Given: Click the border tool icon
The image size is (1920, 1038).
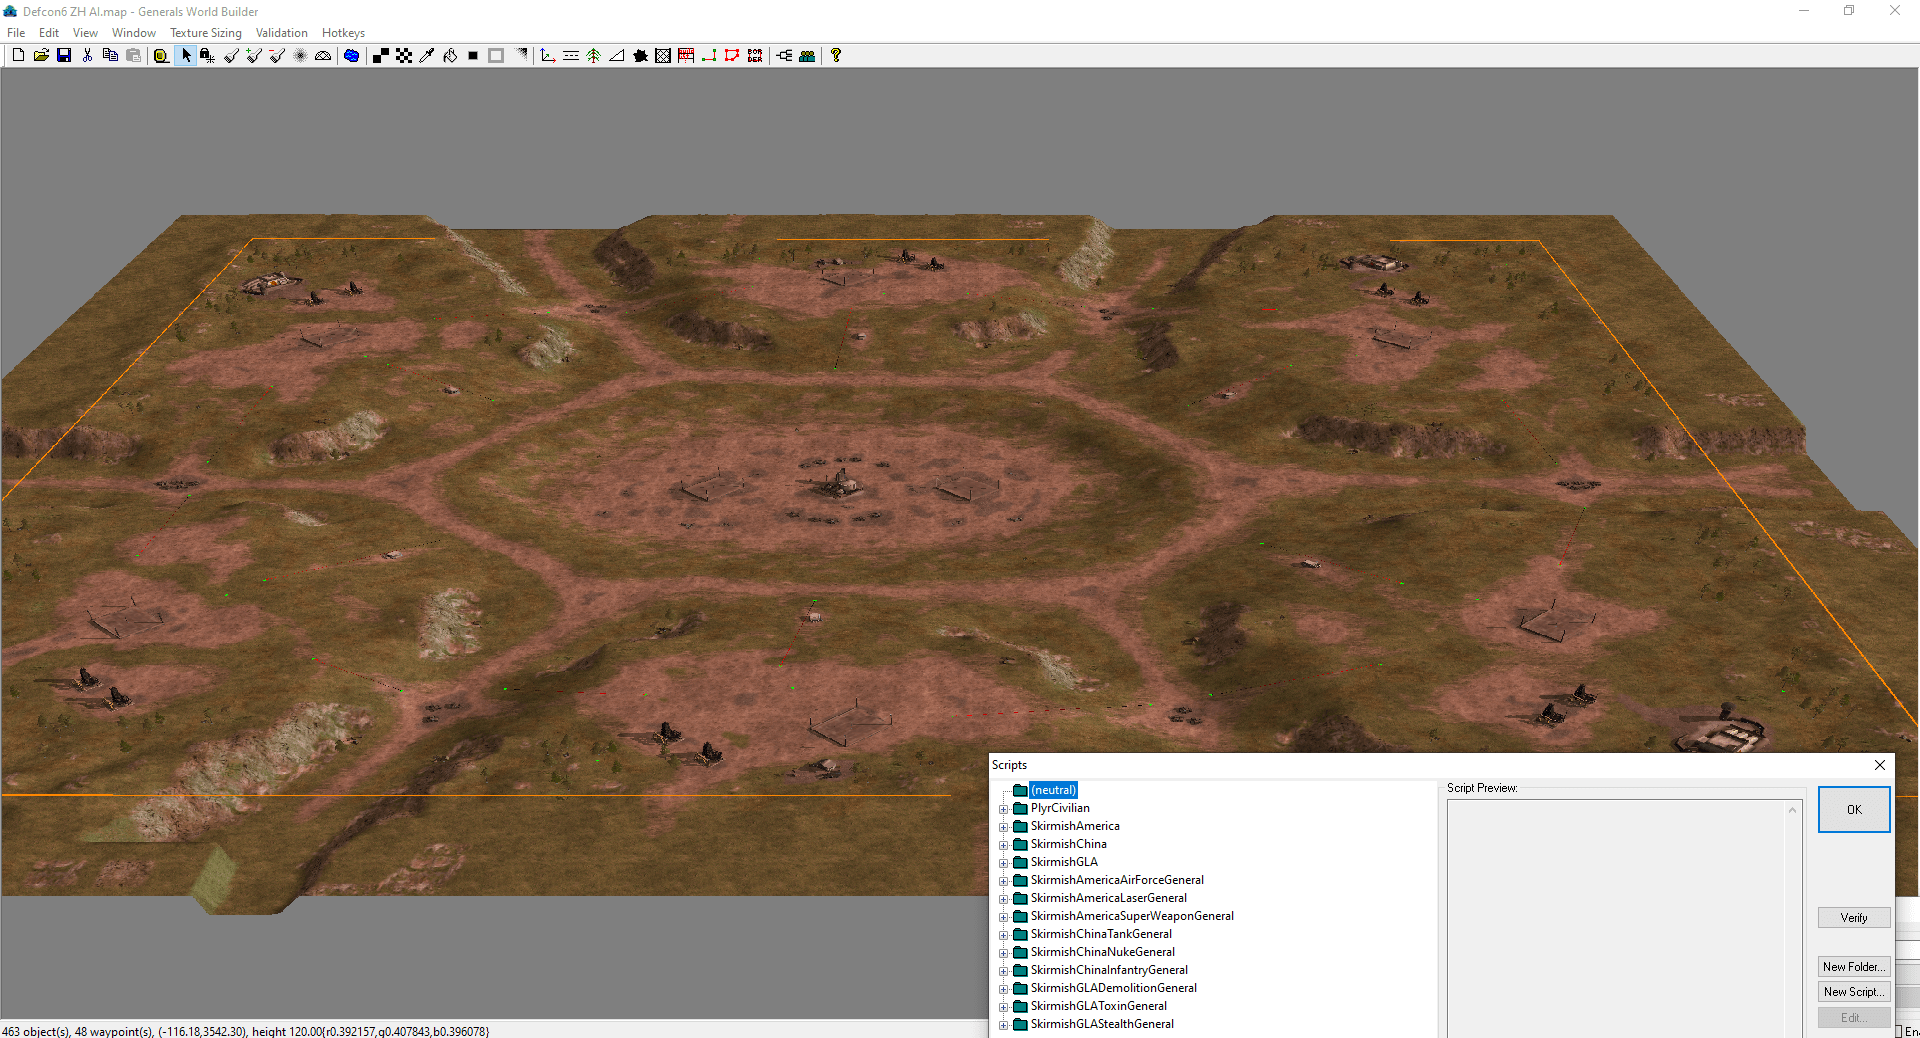Looking at the screenshot, I should coord(755,56).
